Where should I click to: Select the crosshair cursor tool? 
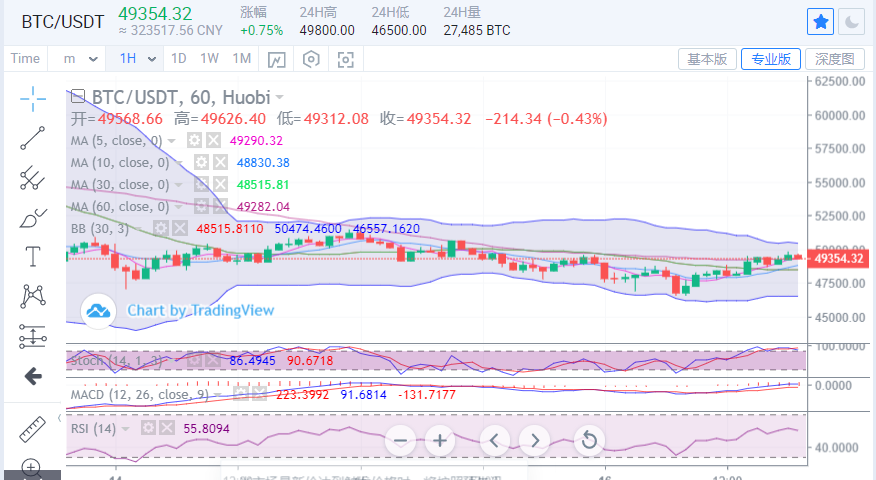[33, 98]
